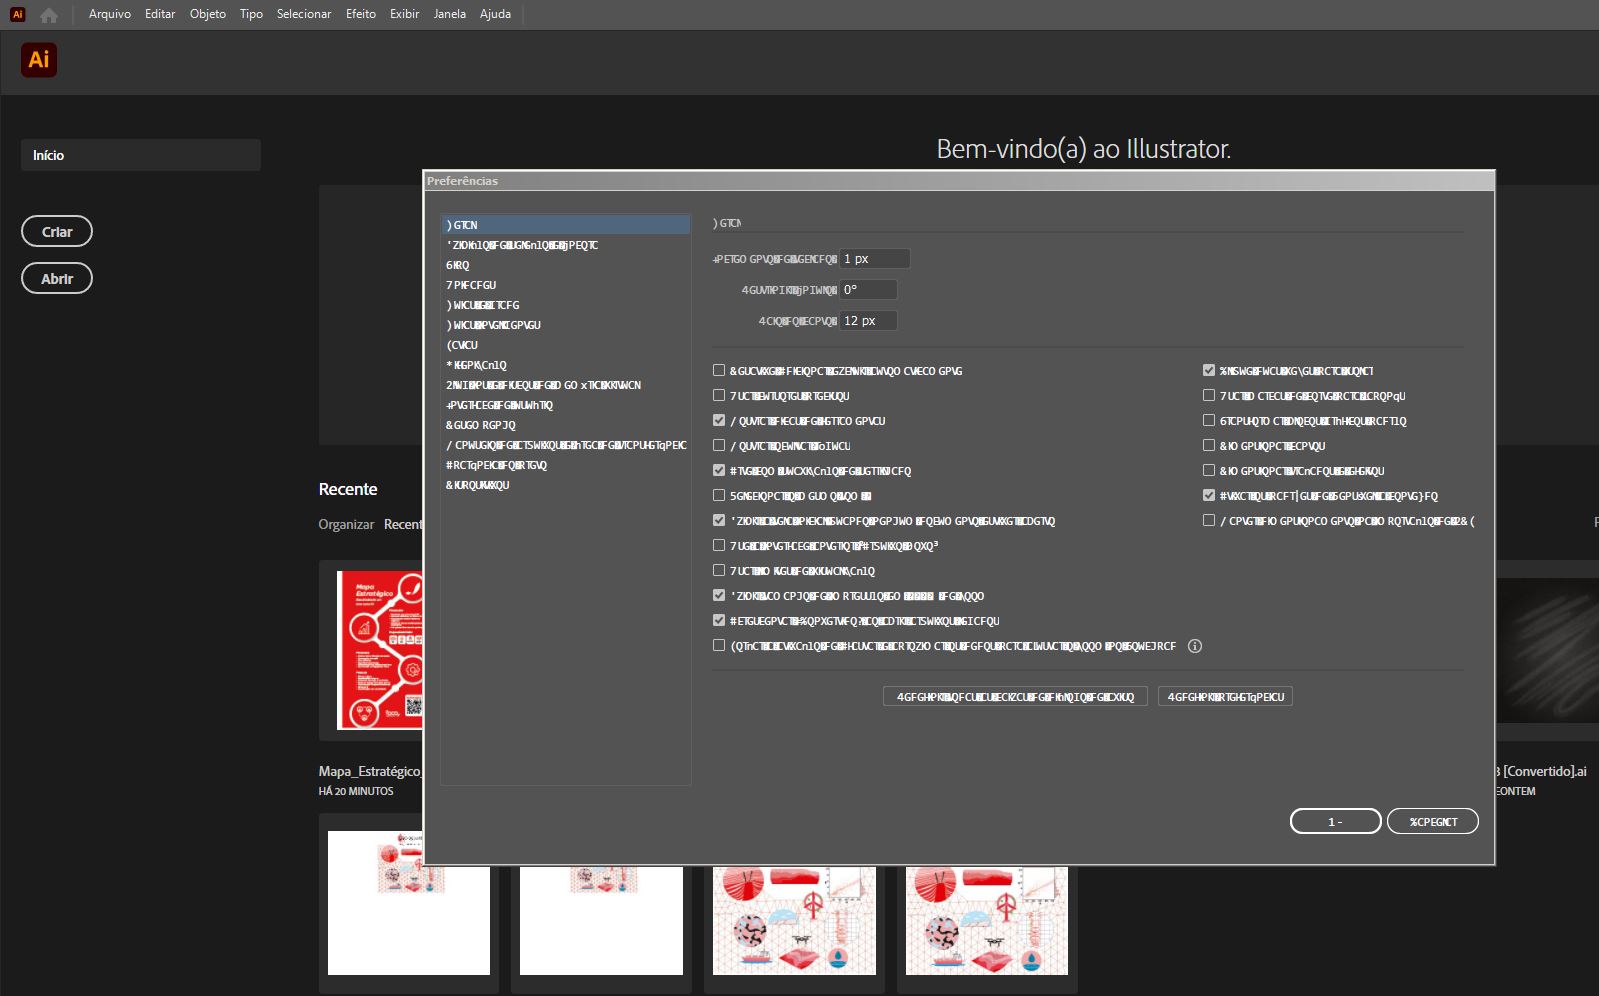Open the Arquivo menu
This screenshot has height=996, width=1599.
110,14
